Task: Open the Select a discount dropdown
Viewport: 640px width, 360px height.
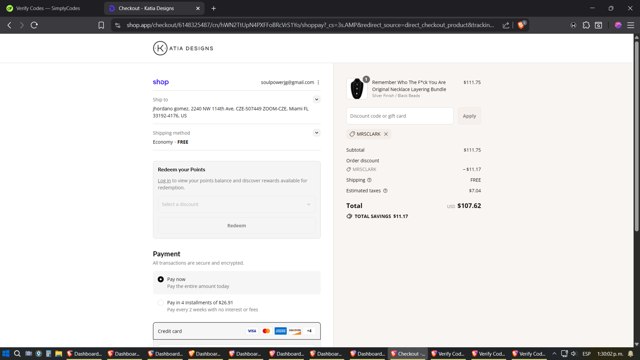Action: pyautogui.click(x=236, y=204)
